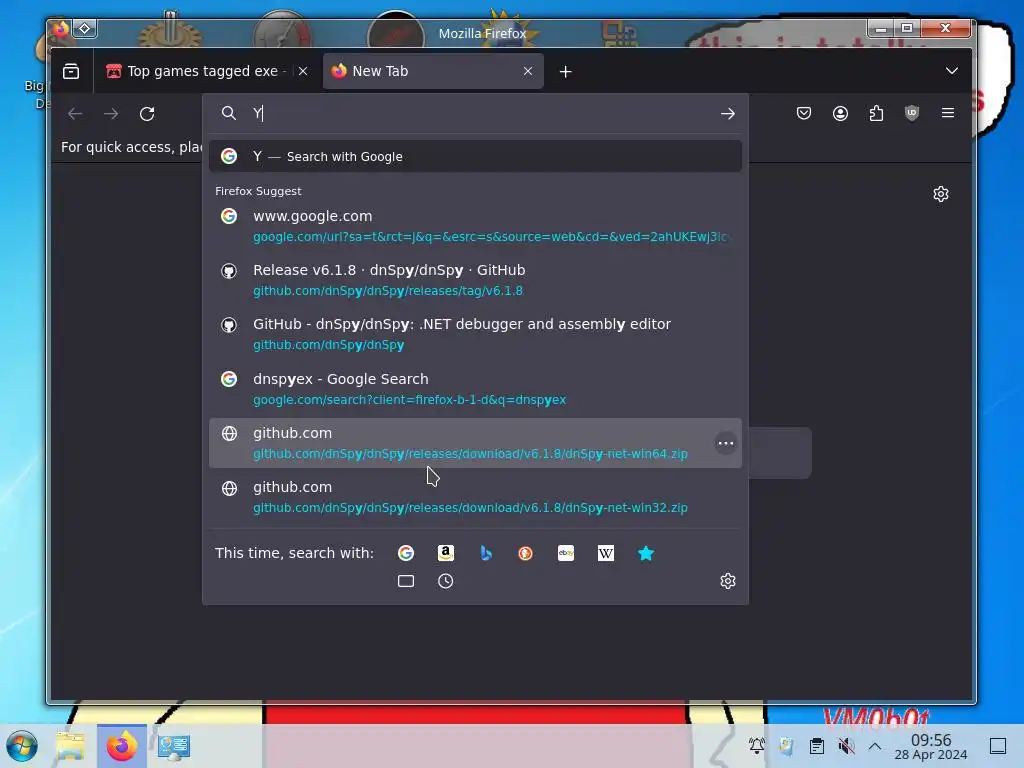Search this time with Amazon icon
Viewport: 1024px width, 768px height.
point(445,553)
